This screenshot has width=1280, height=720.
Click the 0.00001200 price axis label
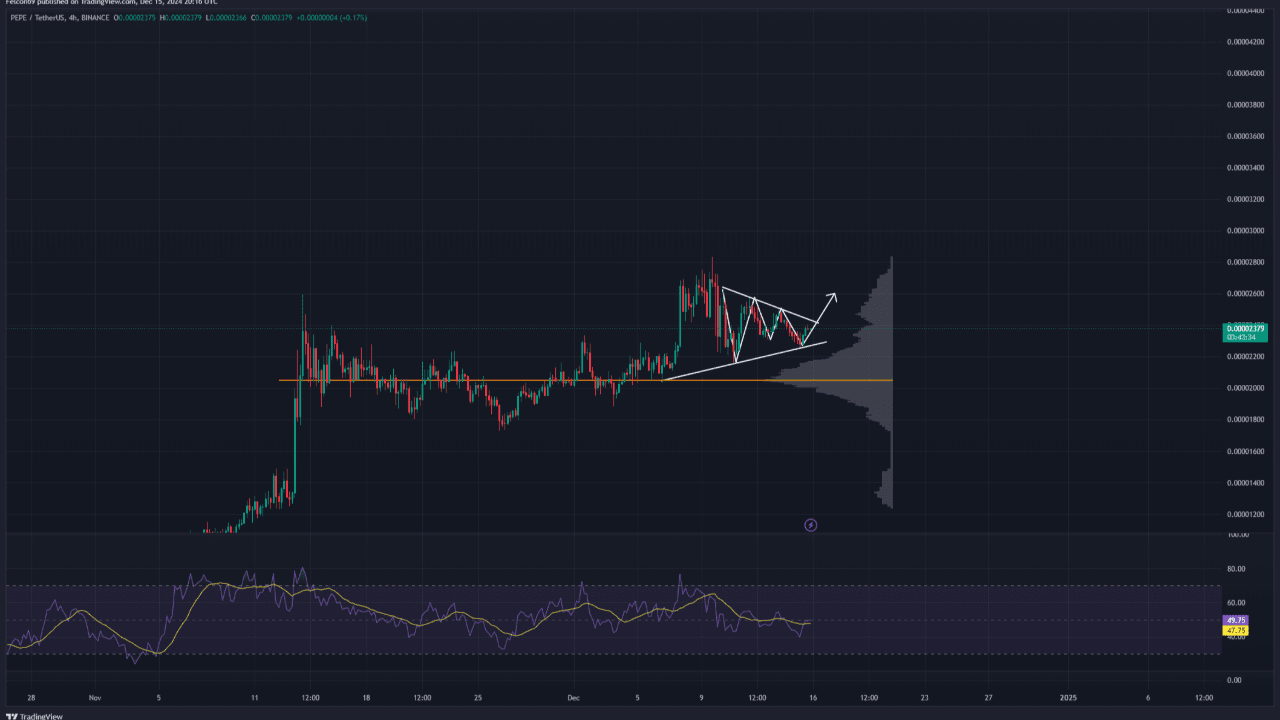tap(1245, 514)
